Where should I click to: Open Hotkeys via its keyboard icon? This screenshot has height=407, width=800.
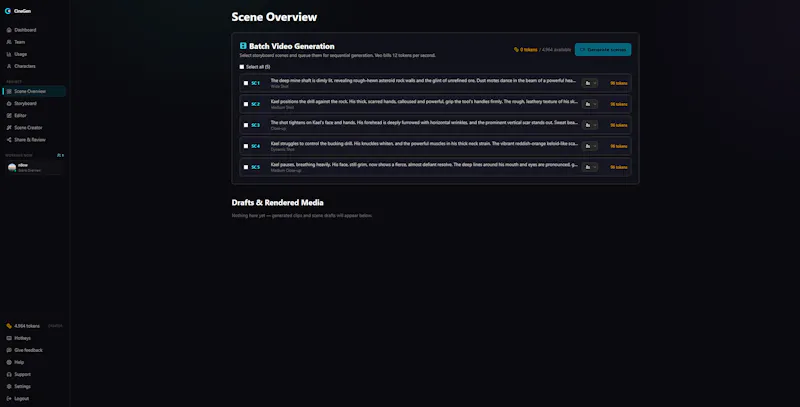pyautogui.click(x=9, y=338)
